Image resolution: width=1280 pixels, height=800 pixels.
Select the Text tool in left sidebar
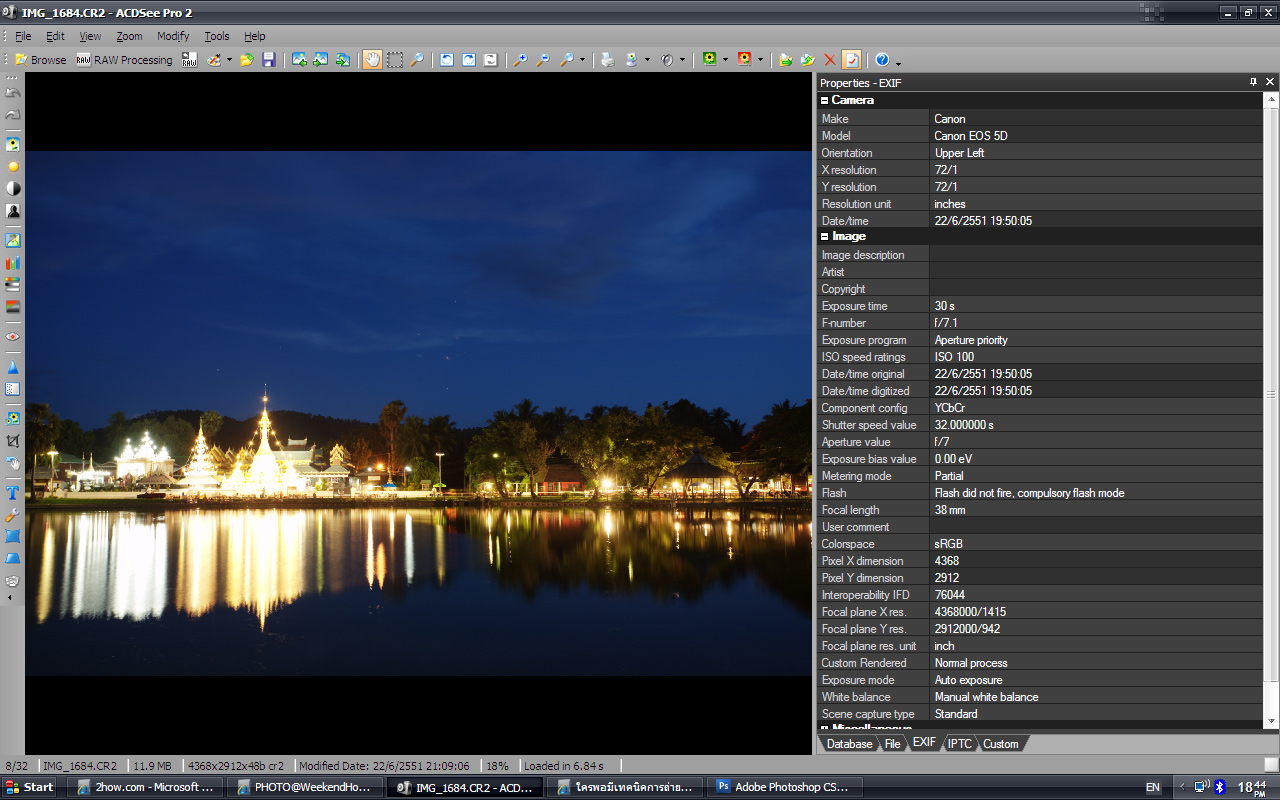13,492
